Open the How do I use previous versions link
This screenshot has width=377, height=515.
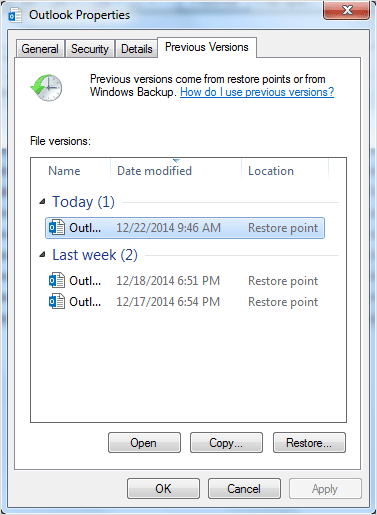(257, 92)
